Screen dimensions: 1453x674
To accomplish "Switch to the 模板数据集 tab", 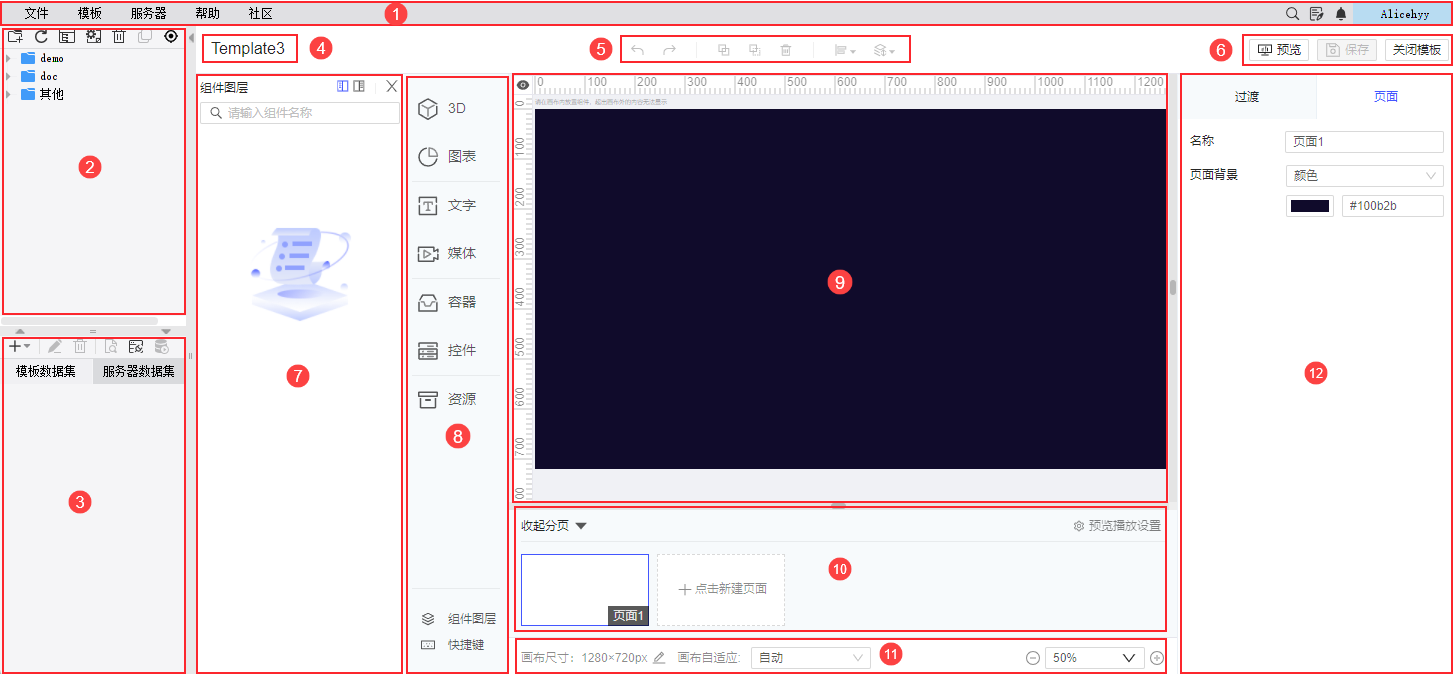I will click(x=46, y=372).
